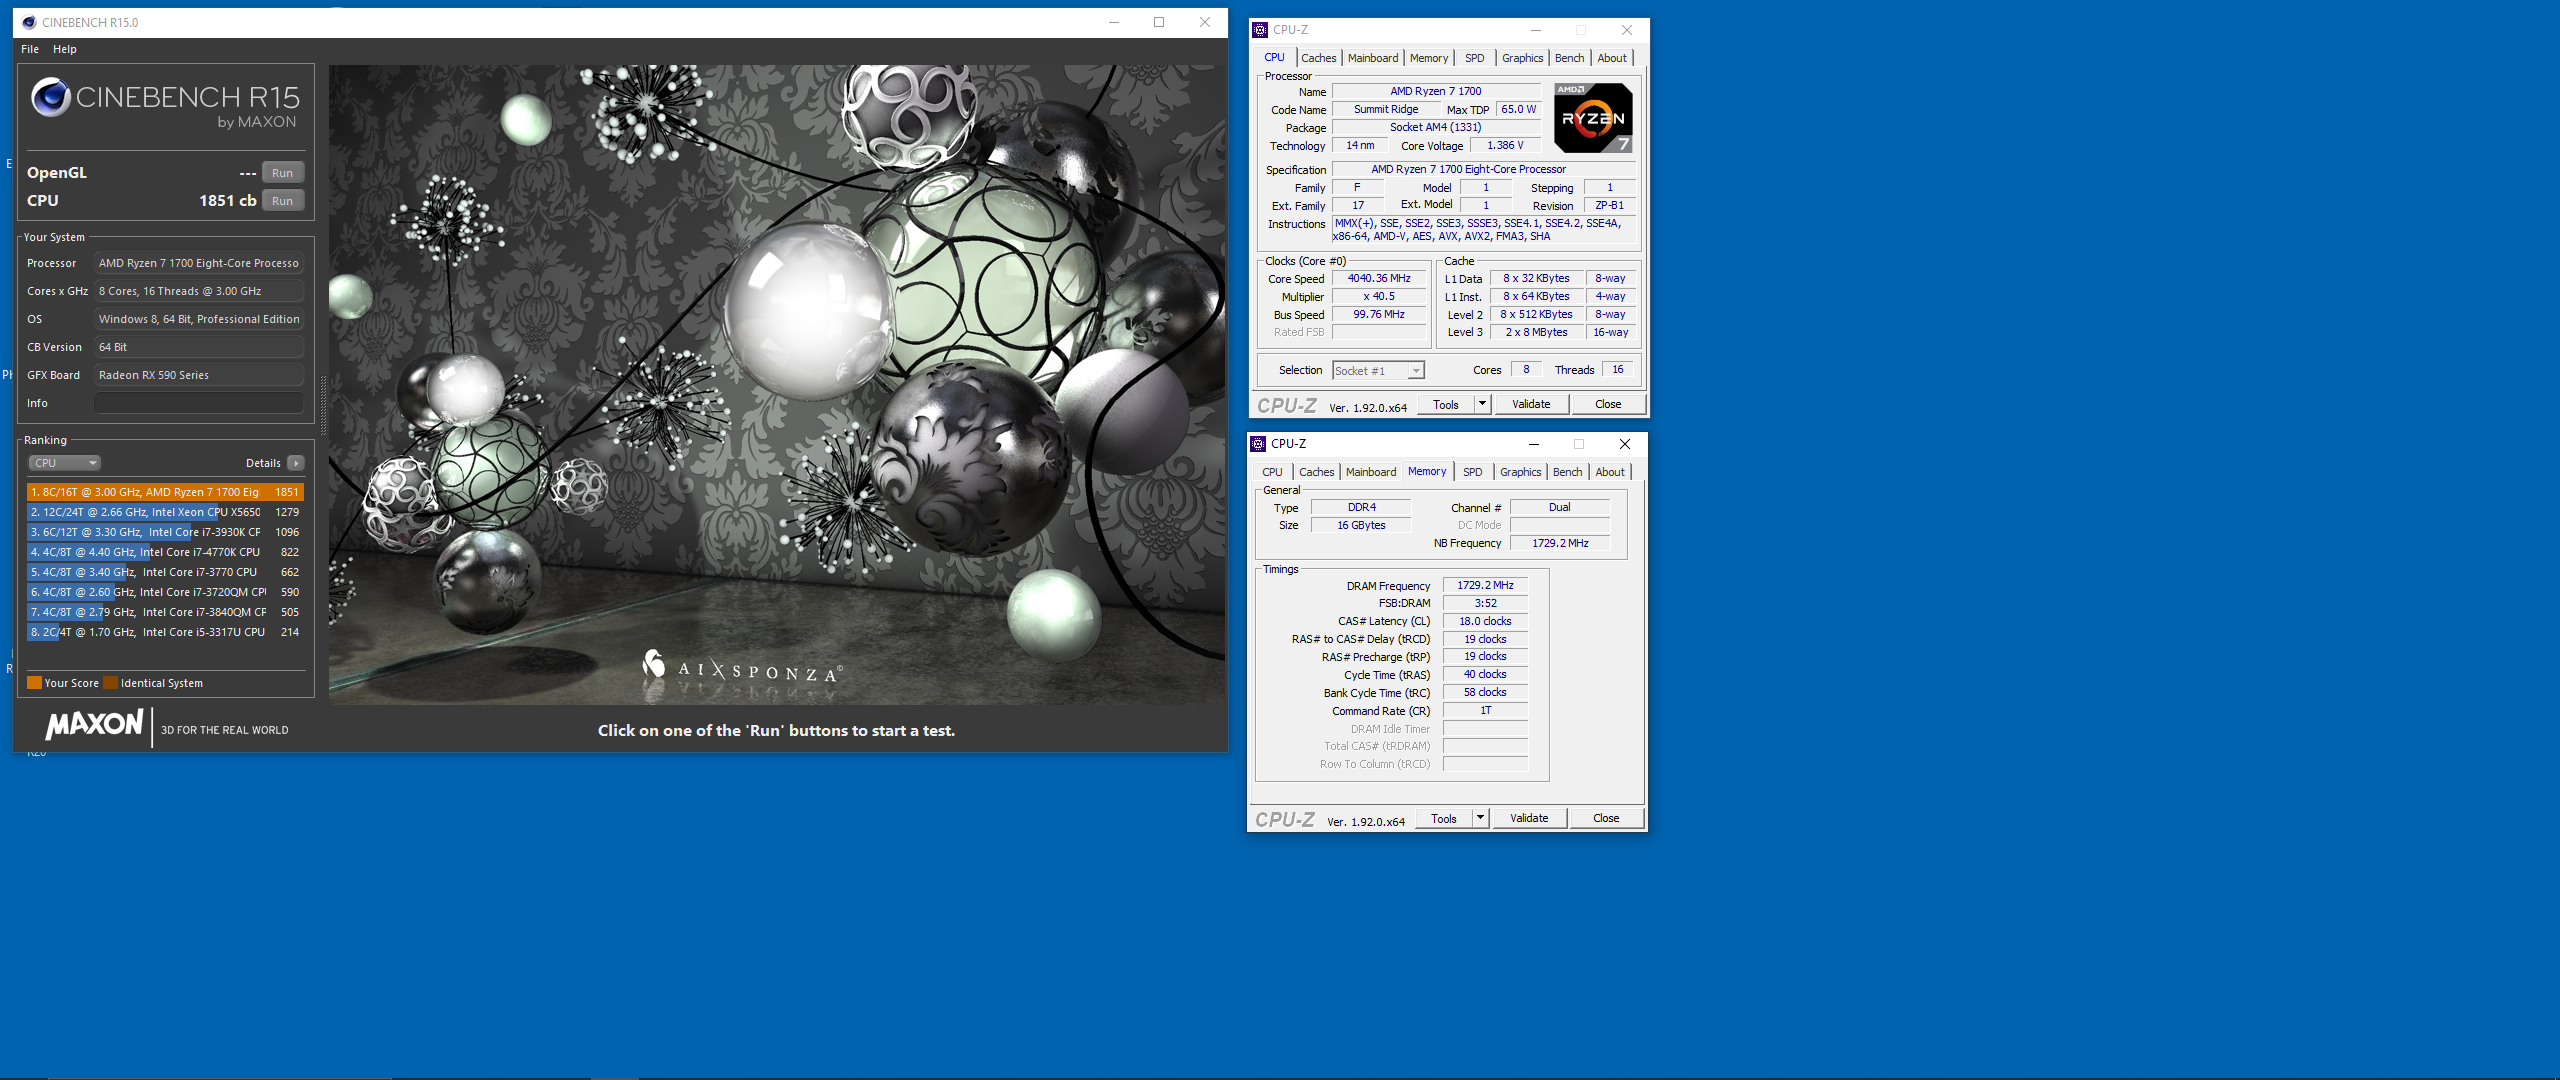Switch to Caches tab in top CPU-Z

[1319, 58]
